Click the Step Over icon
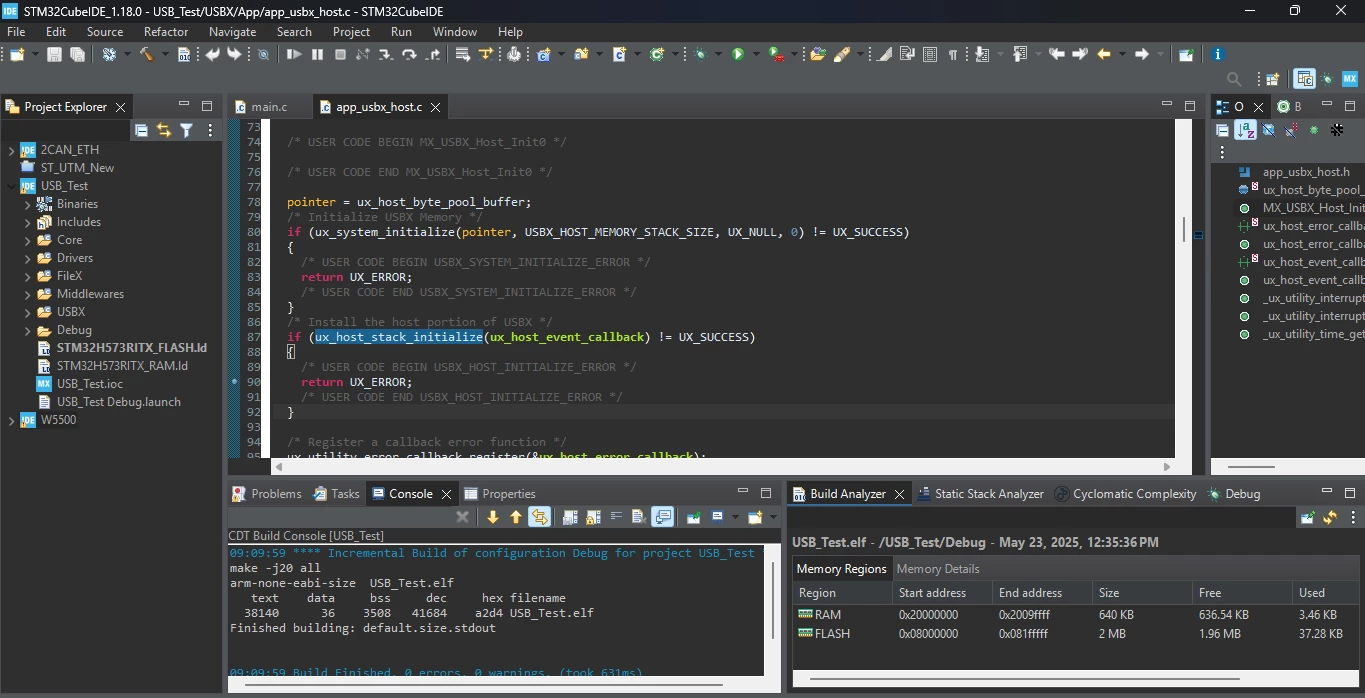This screenshot has width=1365, height=698. (x=409, y=54)
